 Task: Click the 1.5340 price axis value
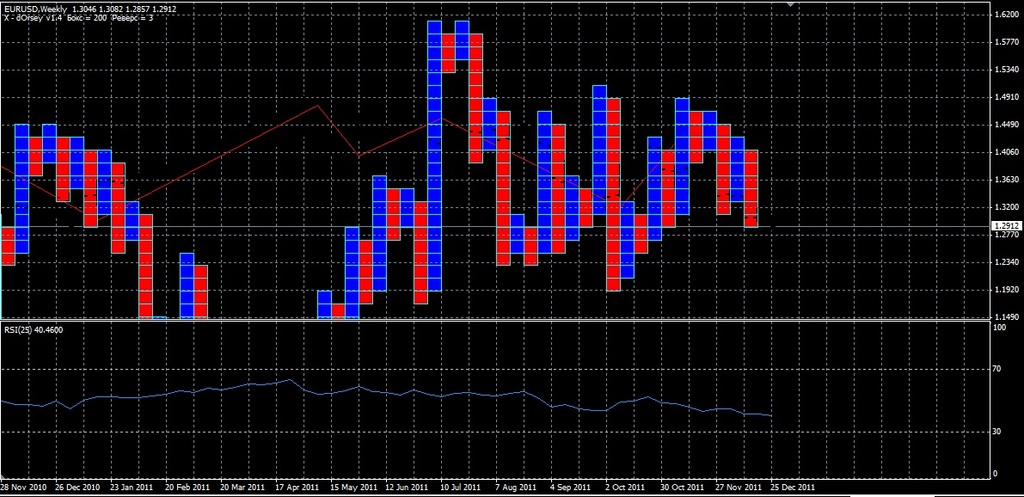pos(1006,70)
